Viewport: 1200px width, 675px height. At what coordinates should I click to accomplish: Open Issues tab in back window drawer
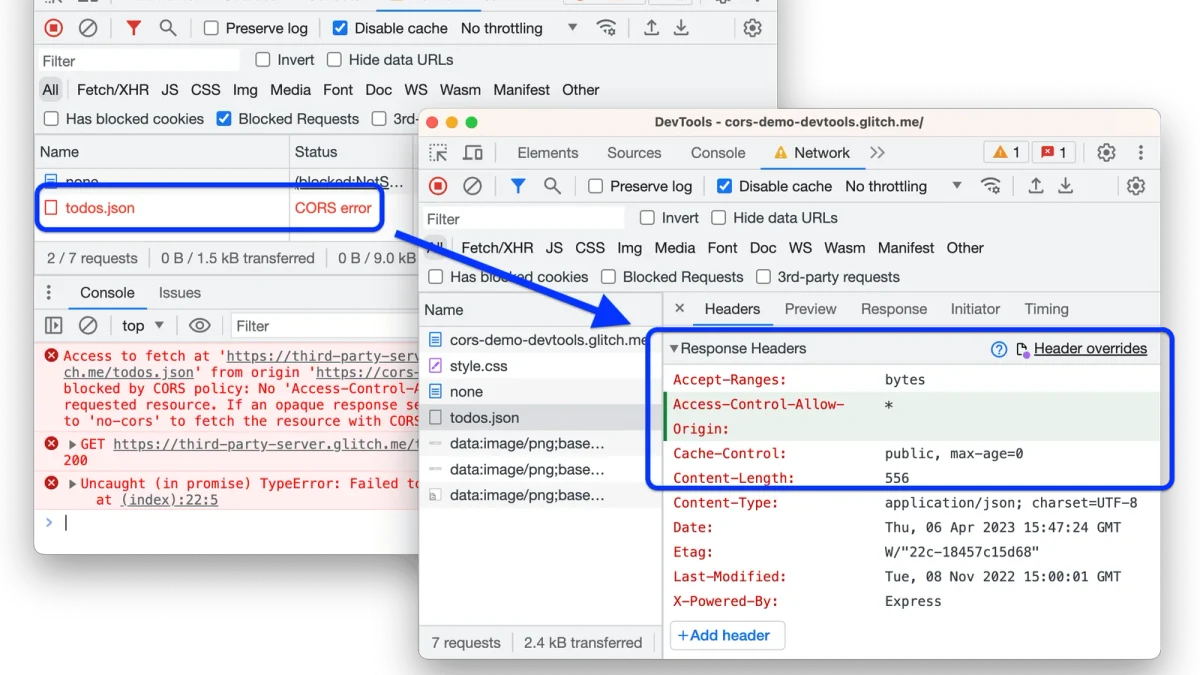coord(179,293)
